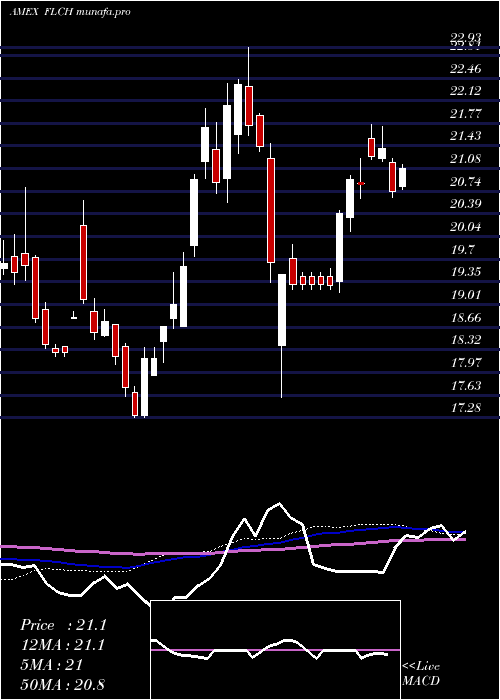
Task: Click the last white candlestick on the right
Action: coord(402,177)
